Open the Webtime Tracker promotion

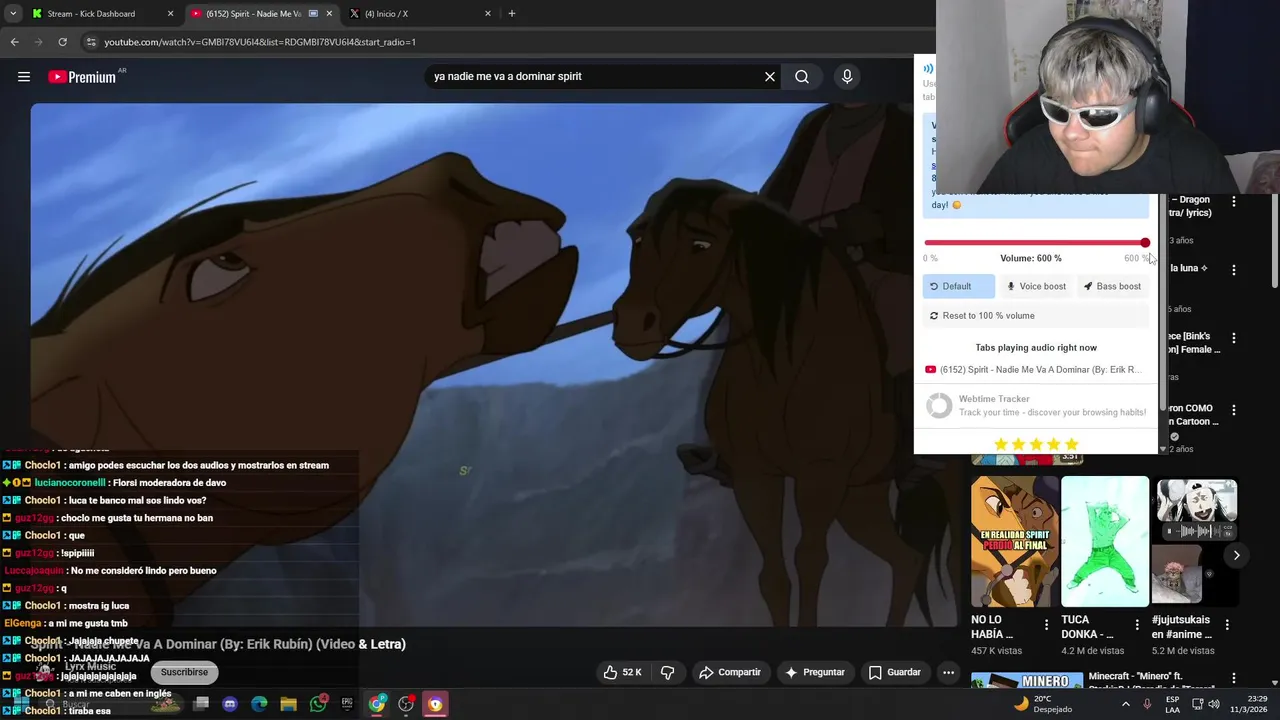pos(1036,405)
